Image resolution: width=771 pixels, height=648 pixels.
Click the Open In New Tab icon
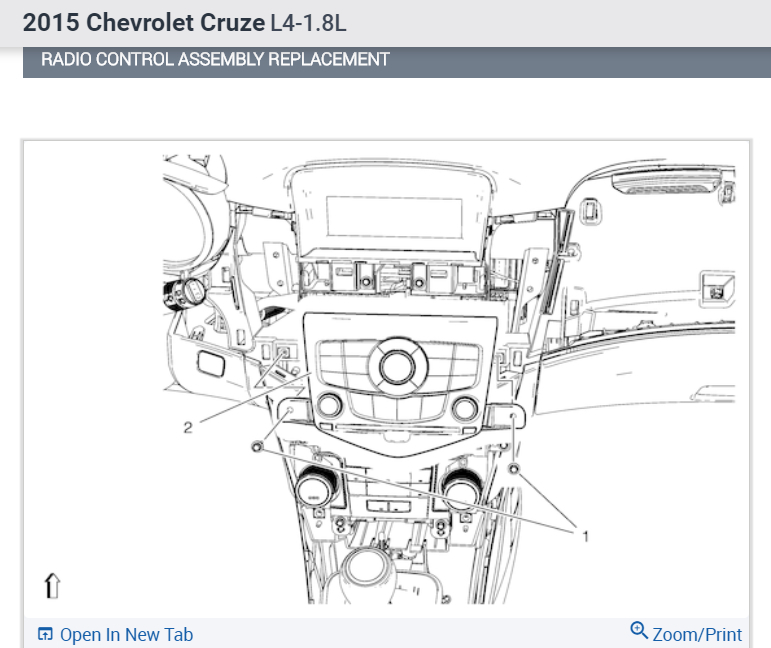click(x=45, y=634)
